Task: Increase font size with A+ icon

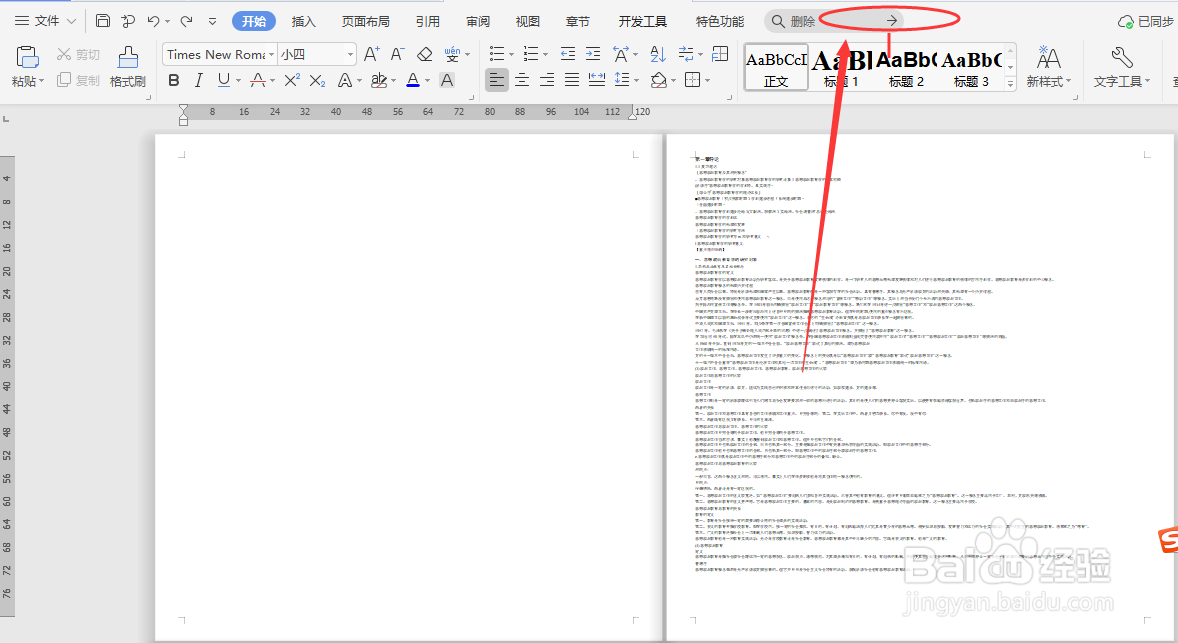Action: point(371,54)
